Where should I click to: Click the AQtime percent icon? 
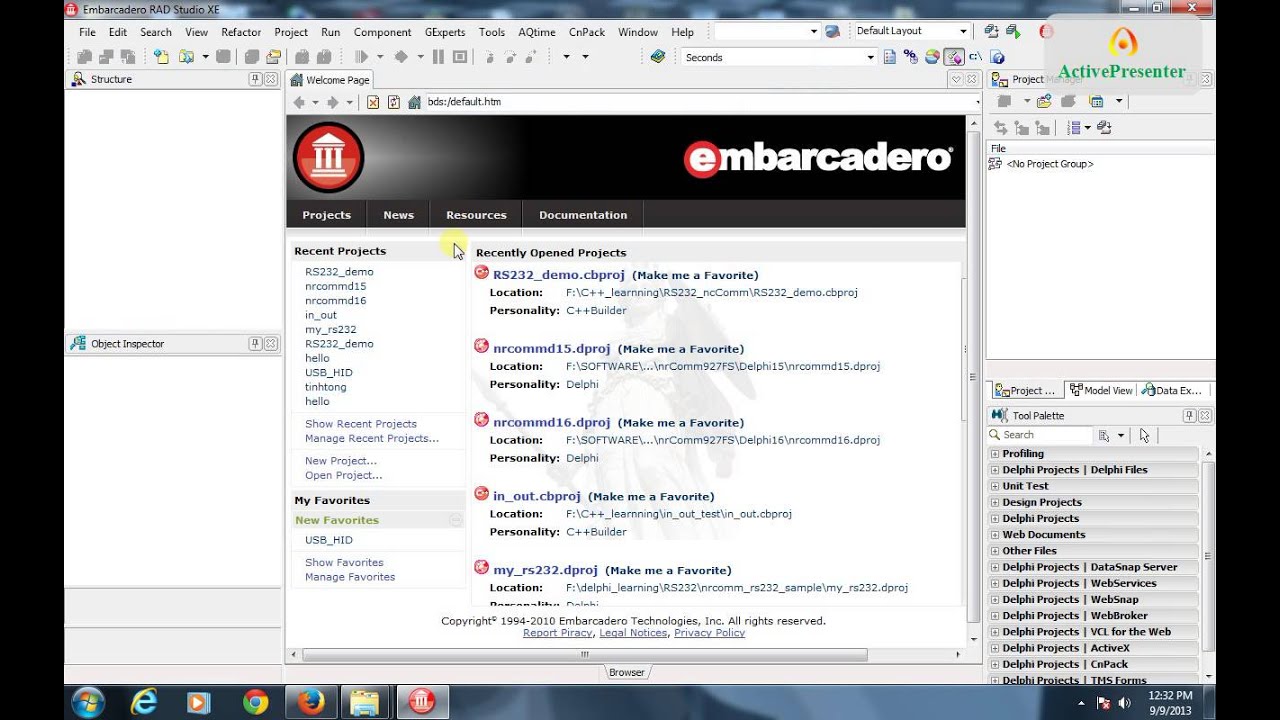[x=911, y=57]
